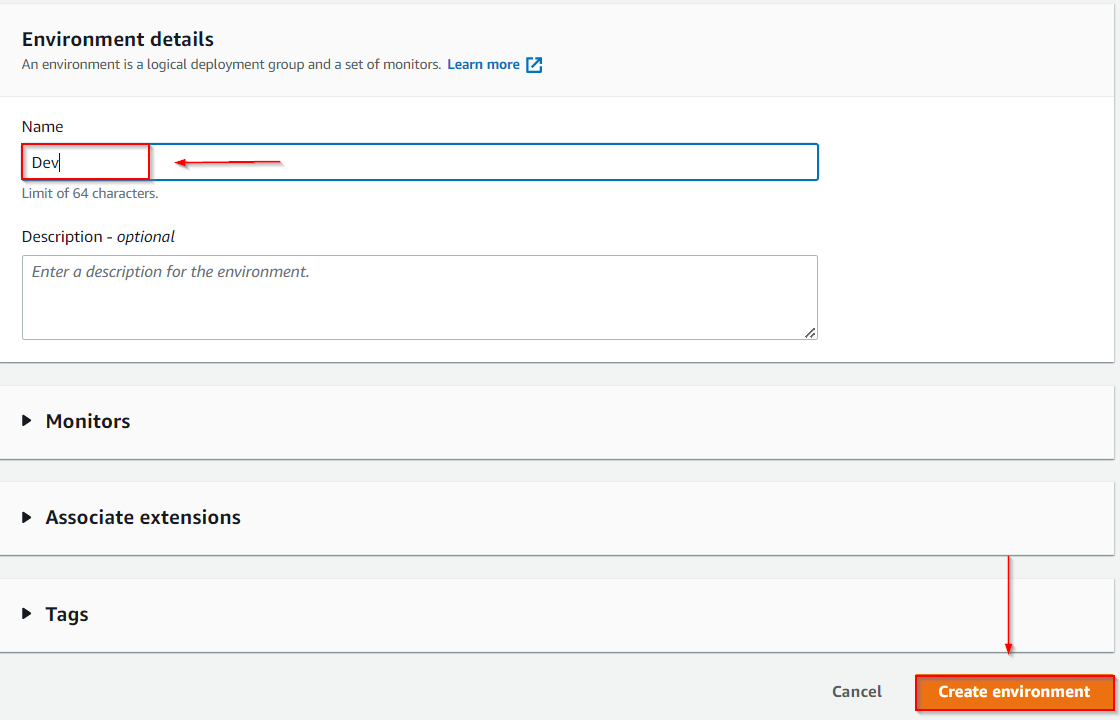Select the Associate extensions heading text
Image resolution: width=1120 pixels, height=720 pixels.
click(143, 517)
